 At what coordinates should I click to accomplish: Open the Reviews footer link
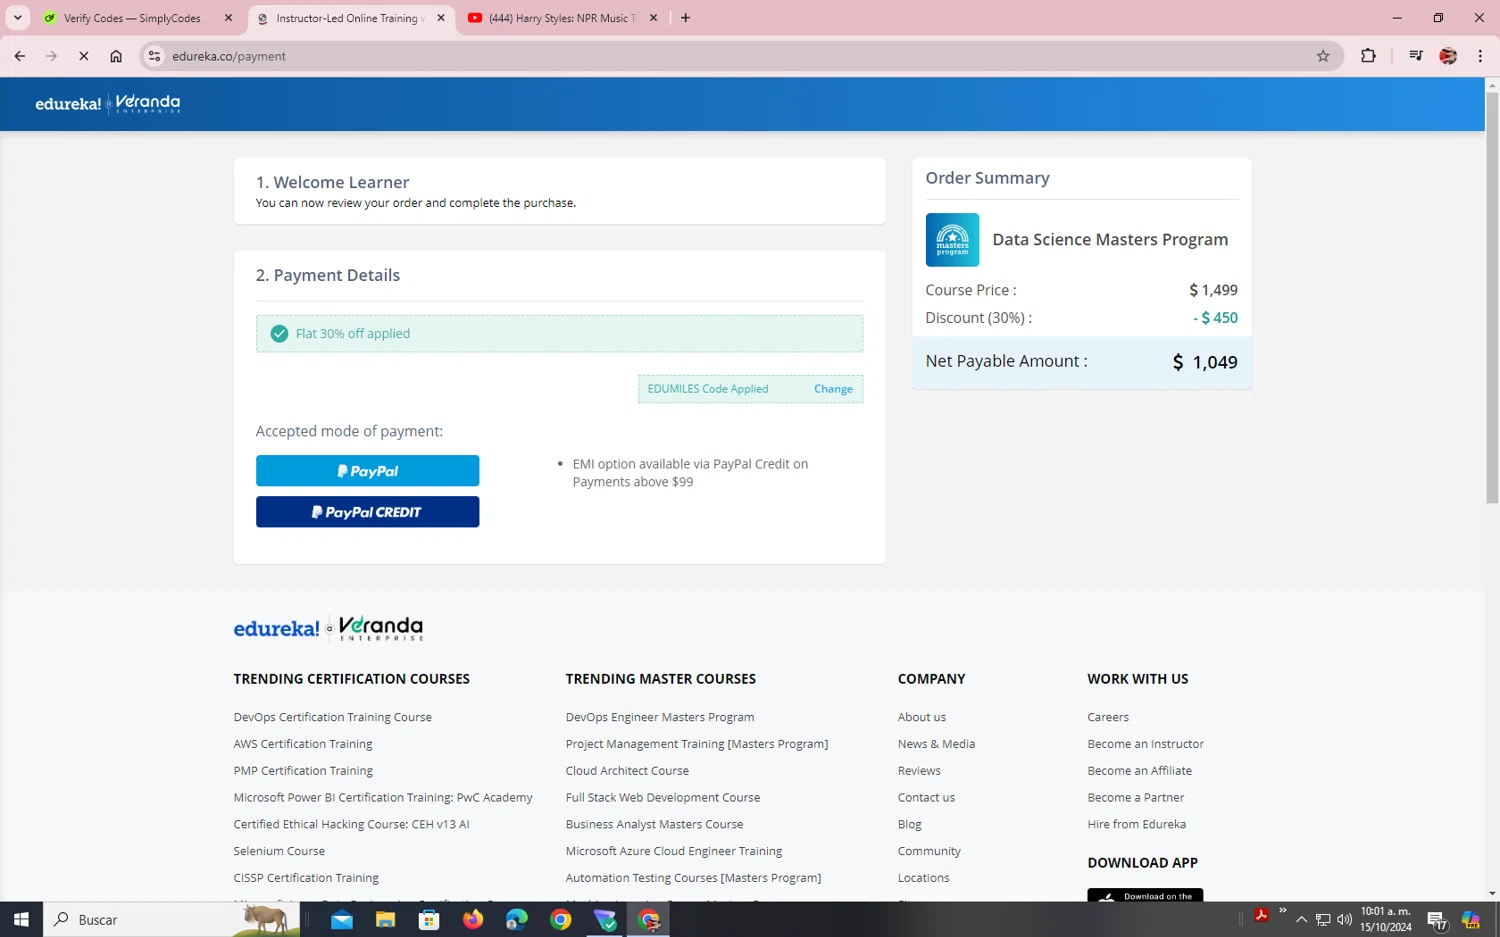click(919, 771)
